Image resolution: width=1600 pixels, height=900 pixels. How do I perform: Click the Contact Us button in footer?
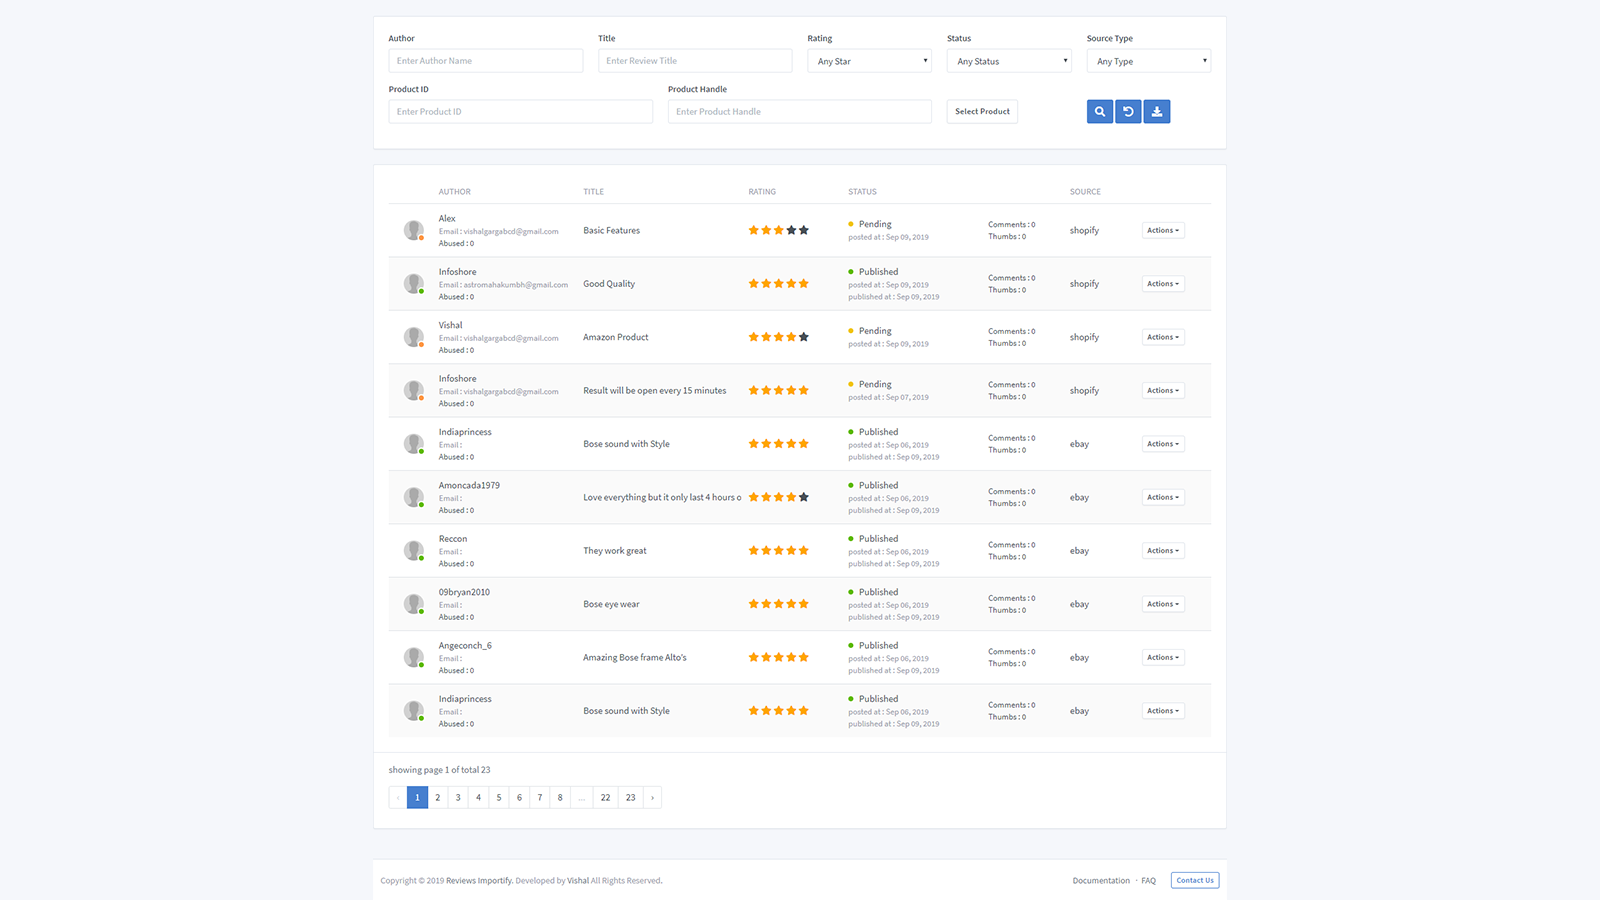(1195, 880)
